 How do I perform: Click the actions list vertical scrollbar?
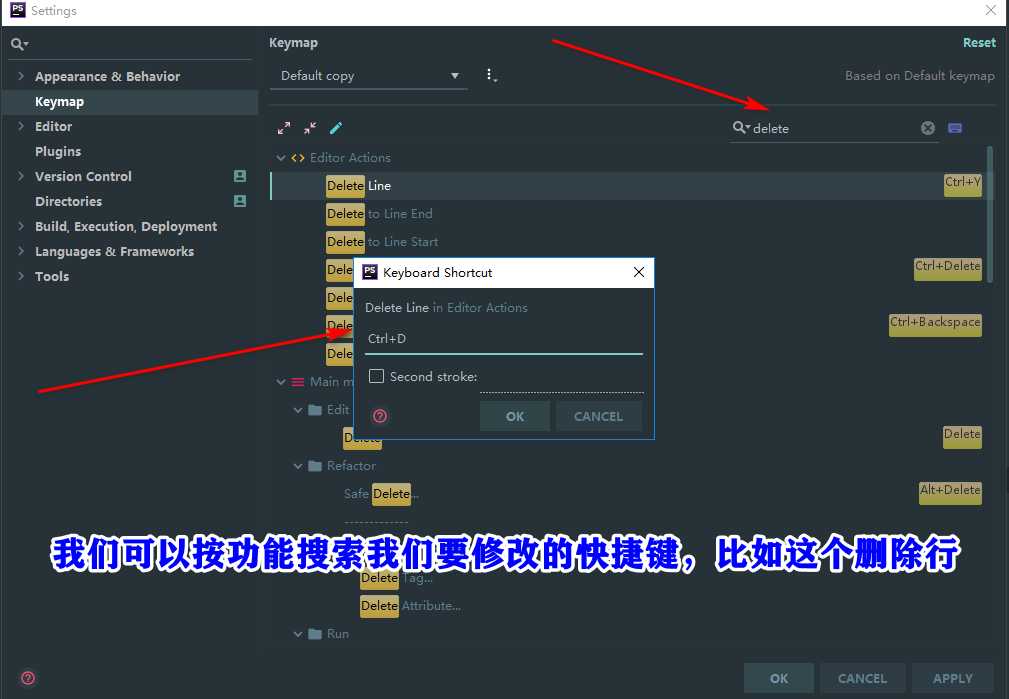(x=990, y=213)
